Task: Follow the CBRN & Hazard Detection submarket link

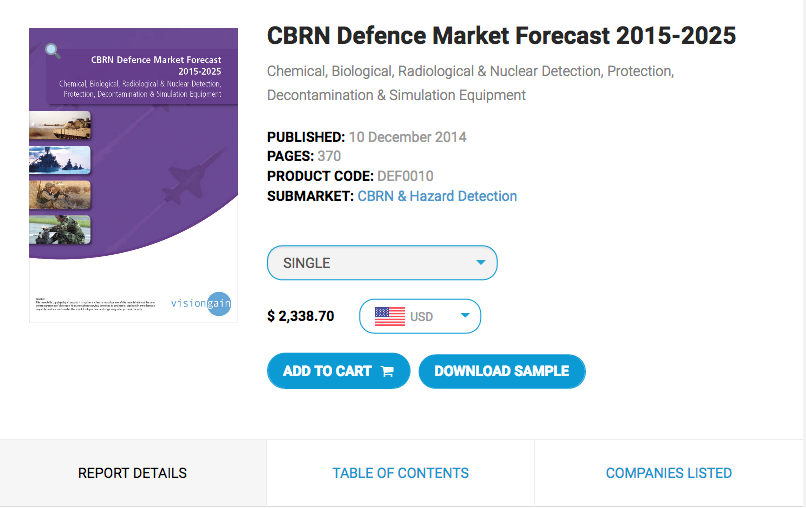Action: coord(437,196)
